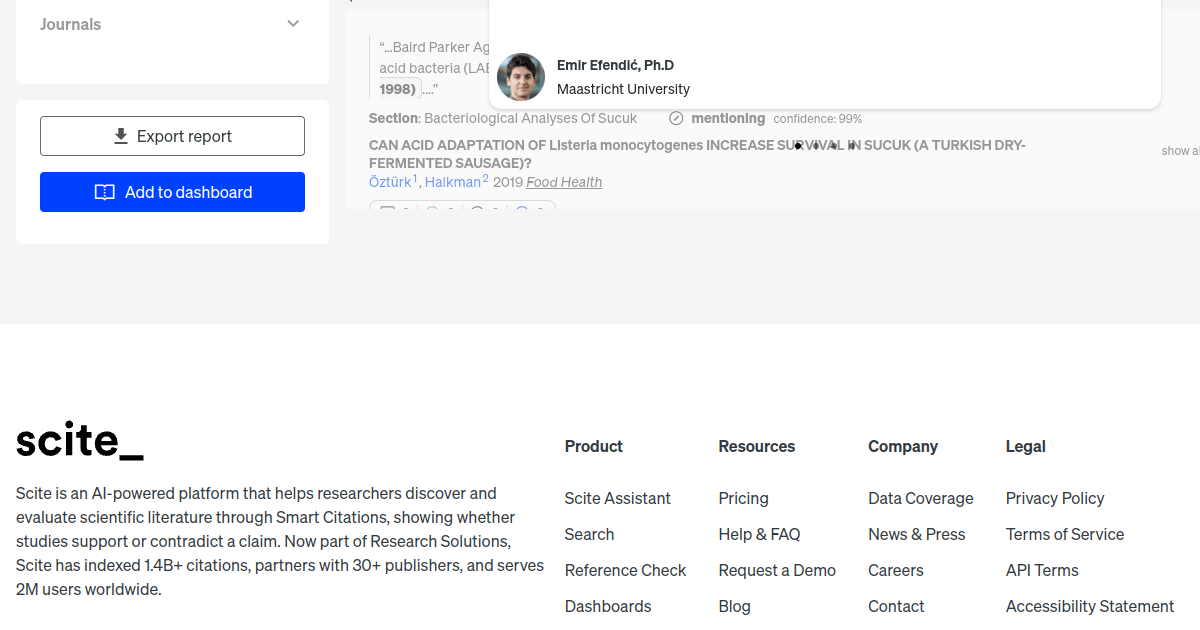This screenshot has height=630, width=1200.
Task: Open the Pricing page link
Action: click(x=743, y=498)
